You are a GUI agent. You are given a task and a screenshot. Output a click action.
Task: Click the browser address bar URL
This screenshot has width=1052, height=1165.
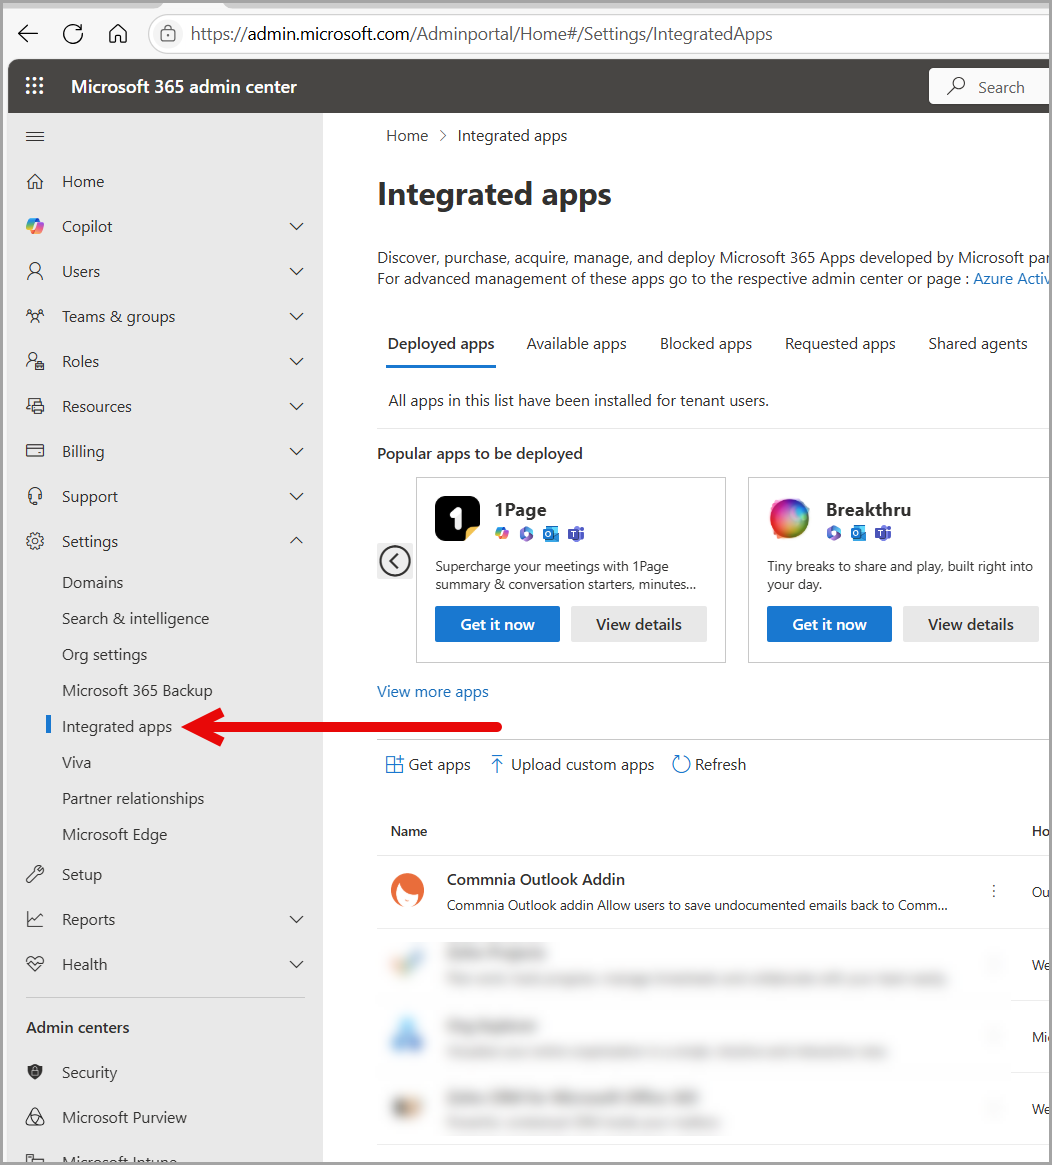[x=481, y=34]
